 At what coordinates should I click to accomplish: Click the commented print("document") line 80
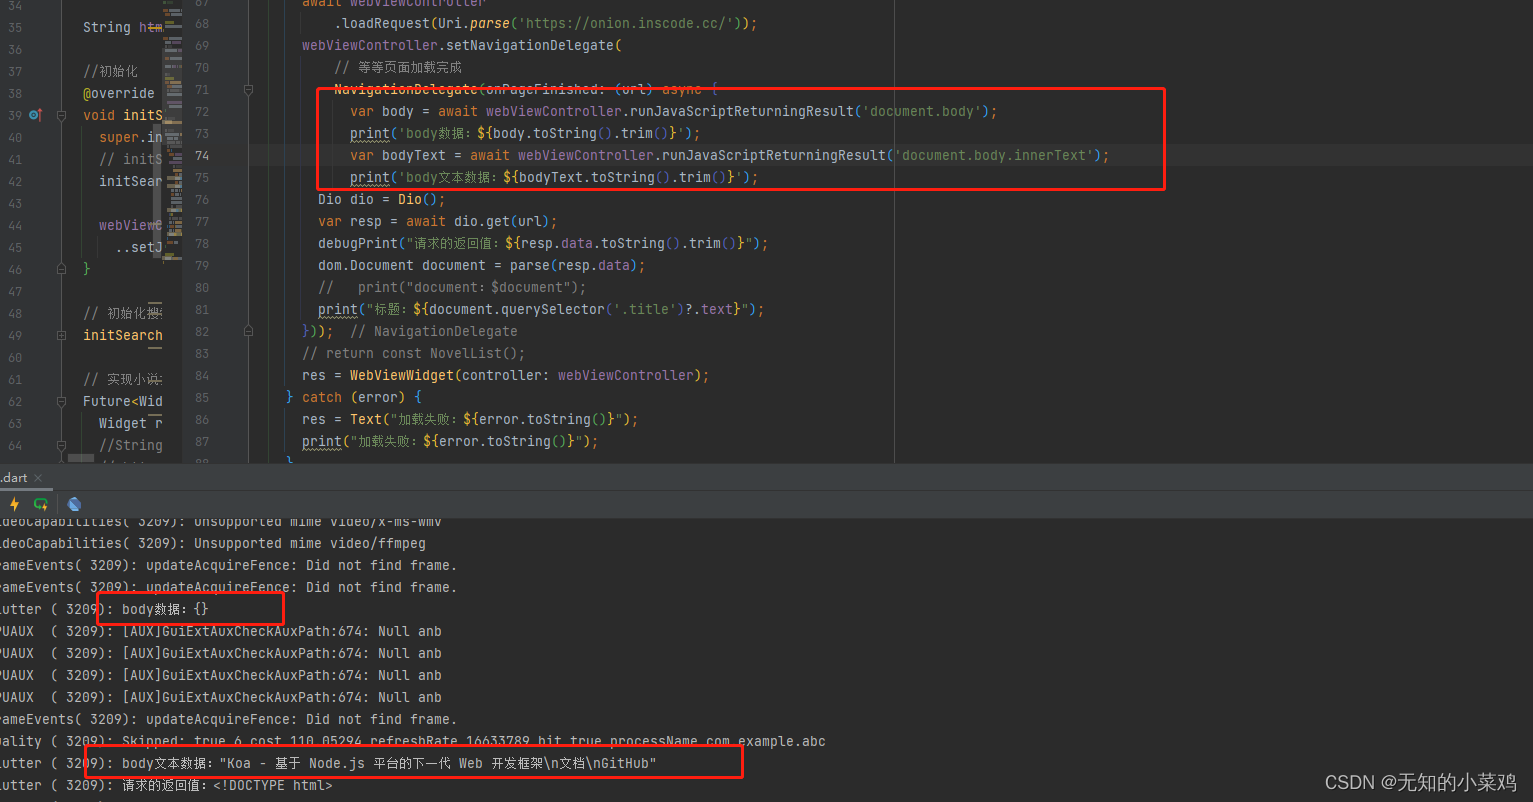coord(452,287)
